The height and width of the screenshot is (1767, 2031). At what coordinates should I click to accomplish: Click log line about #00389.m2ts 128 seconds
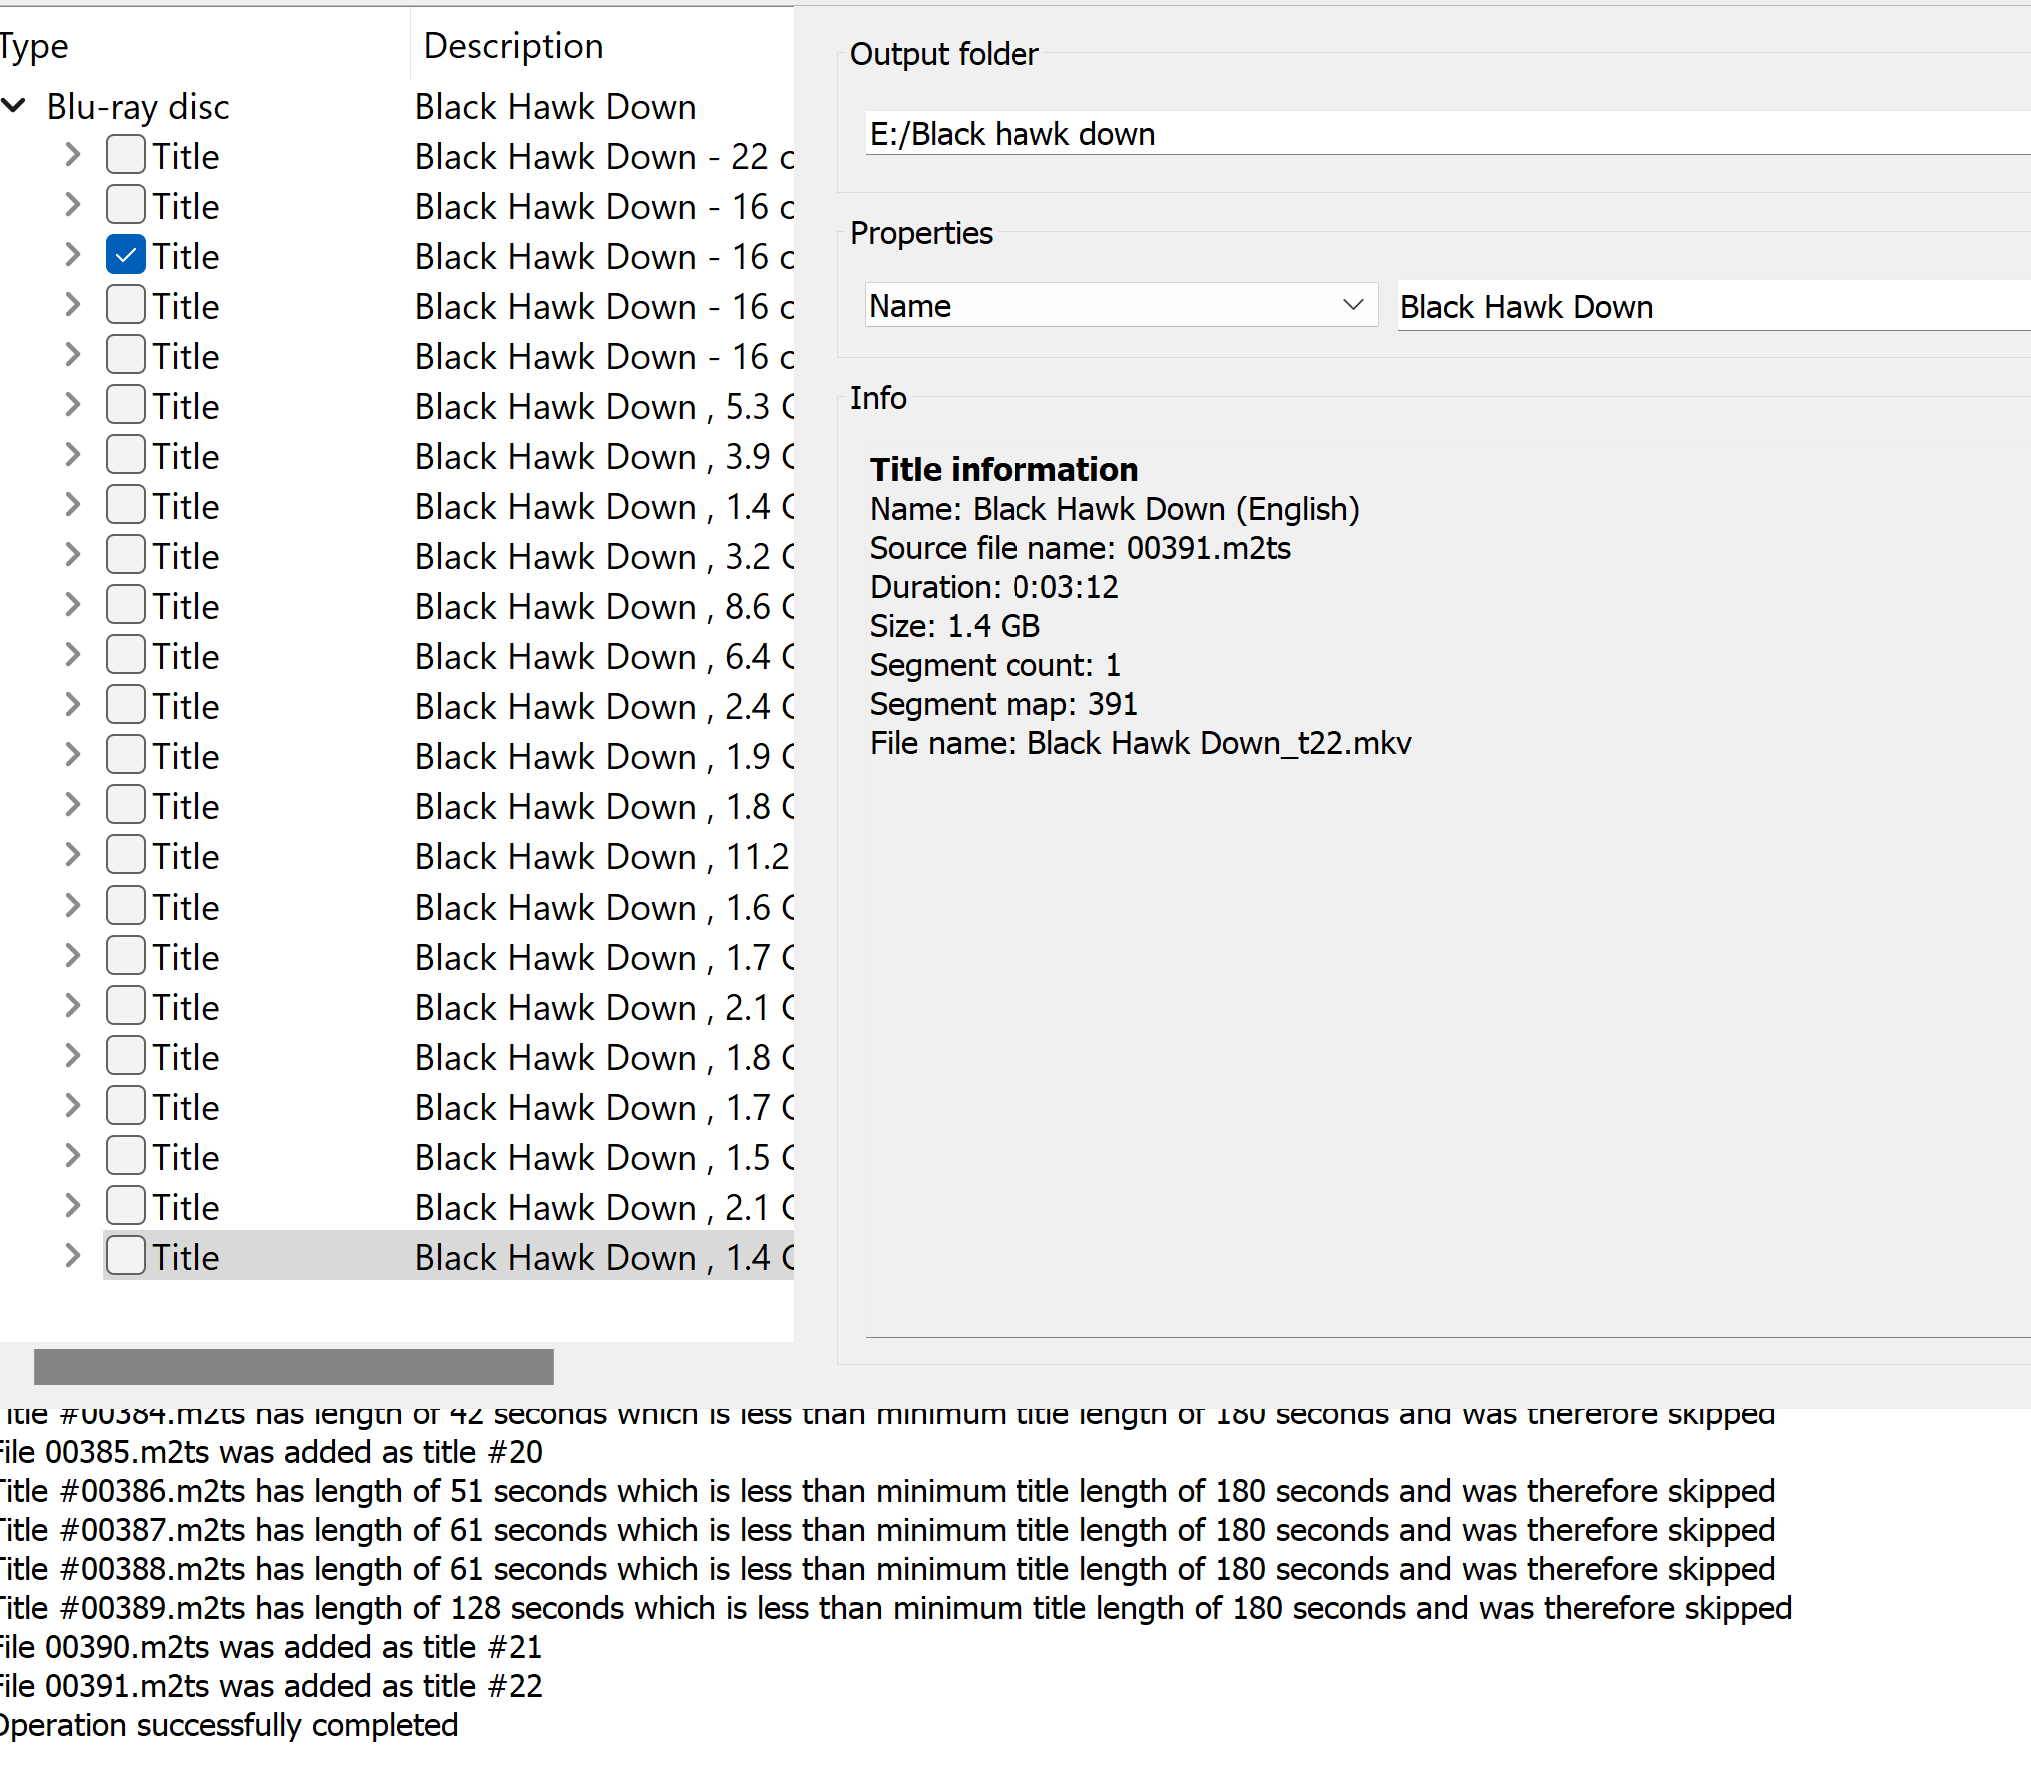click(x=896, y=1608)
